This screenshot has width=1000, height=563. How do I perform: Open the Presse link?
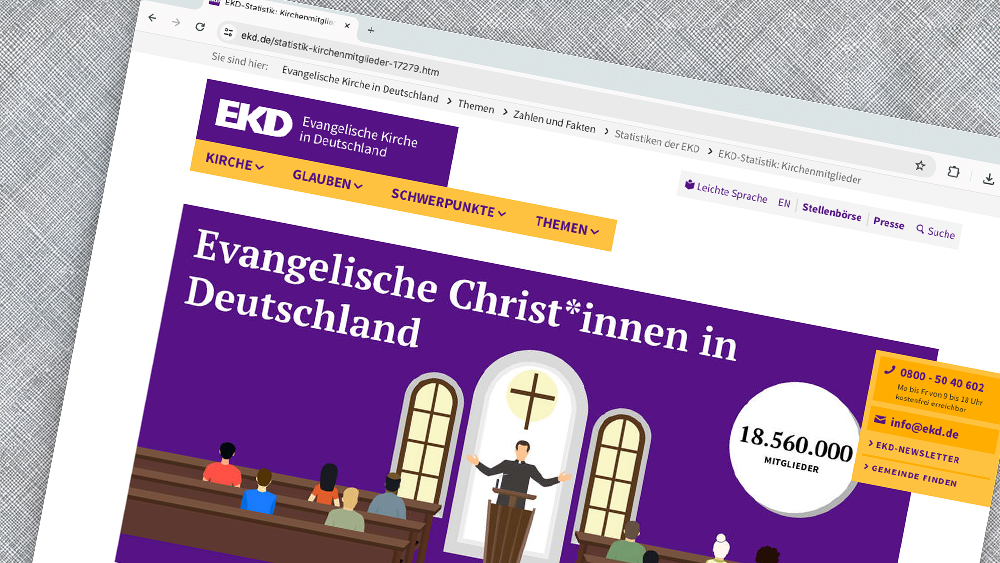coord(888,223)
